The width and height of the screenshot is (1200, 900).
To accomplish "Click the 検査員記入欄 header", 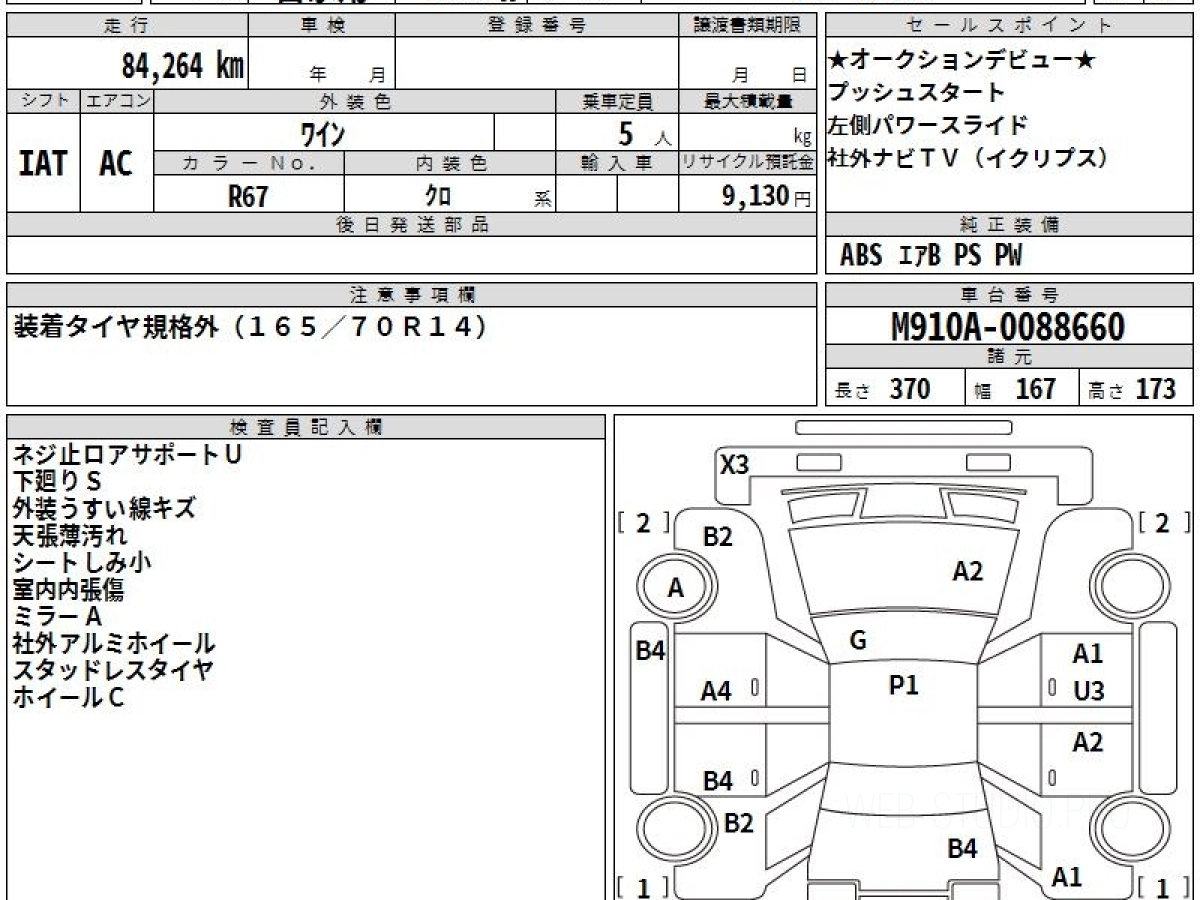I will pyautogui.click(x=306, y=427).
